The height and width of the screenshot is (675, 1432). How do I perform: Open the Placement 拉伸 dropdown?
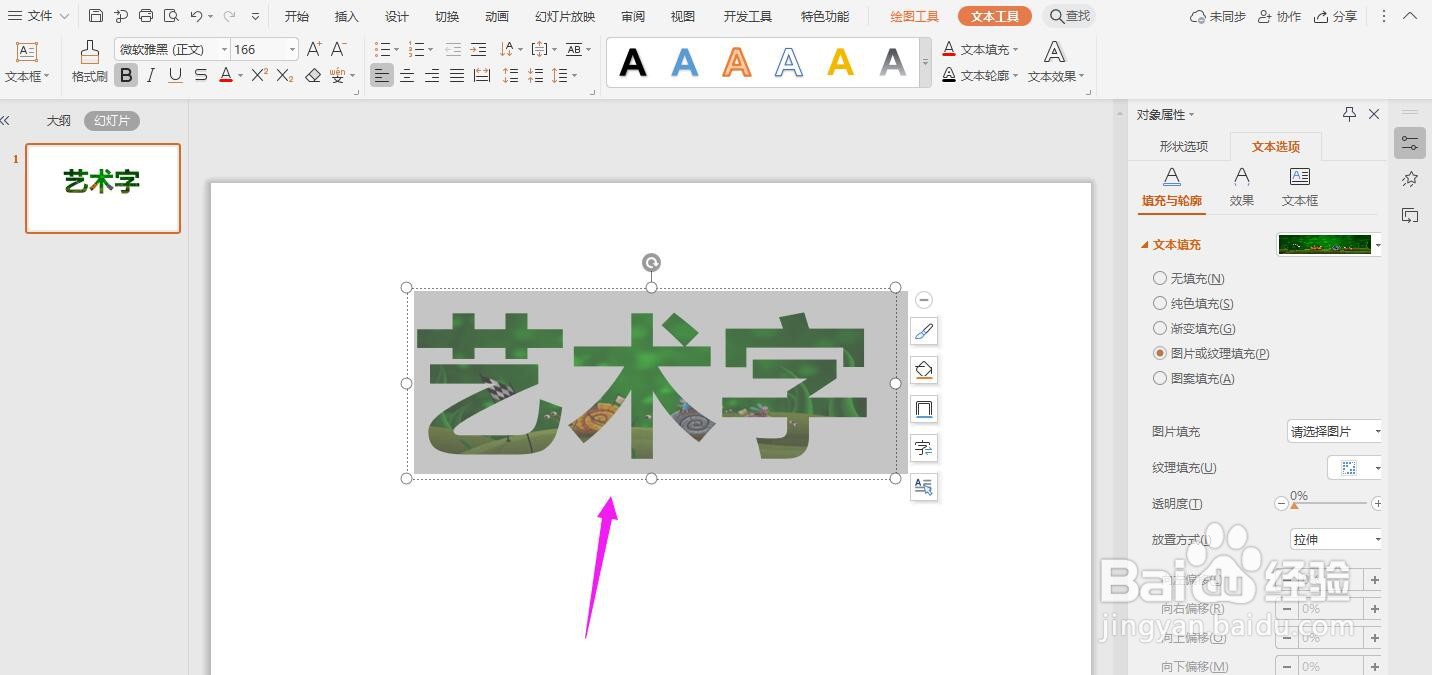(x=1336, y=539)
